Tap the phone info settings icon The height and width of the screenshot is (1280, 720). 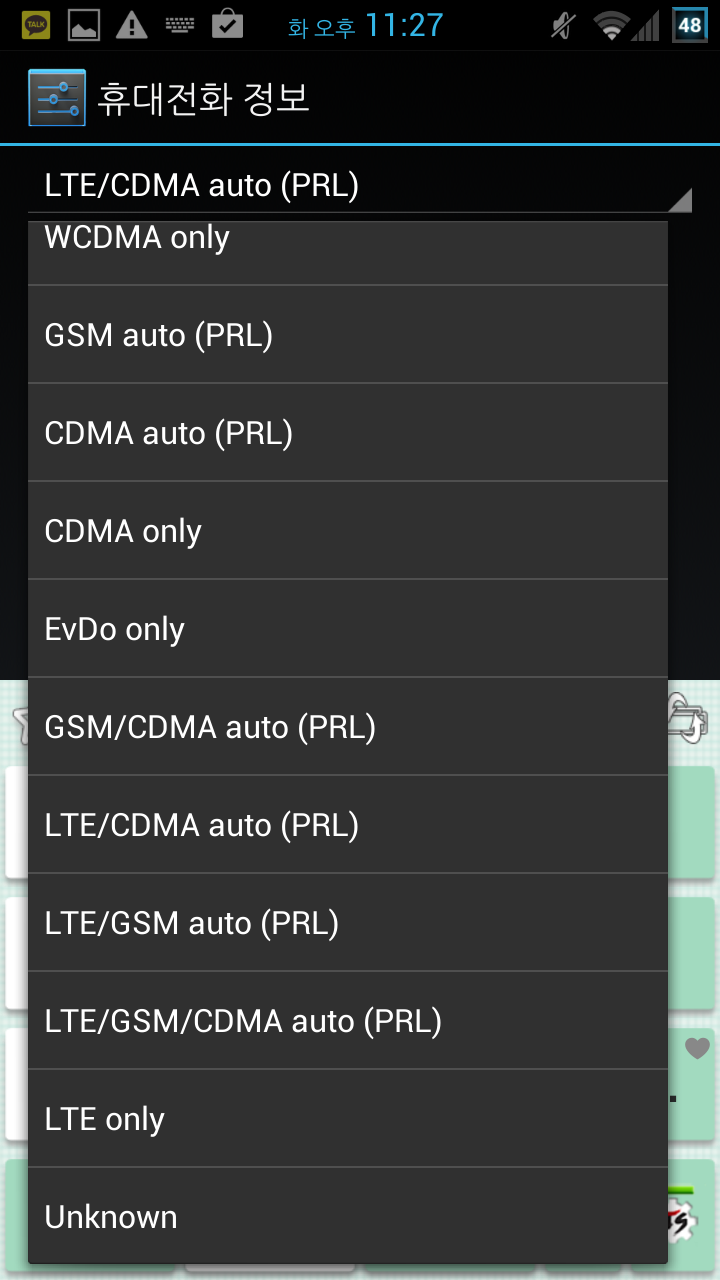57,98
